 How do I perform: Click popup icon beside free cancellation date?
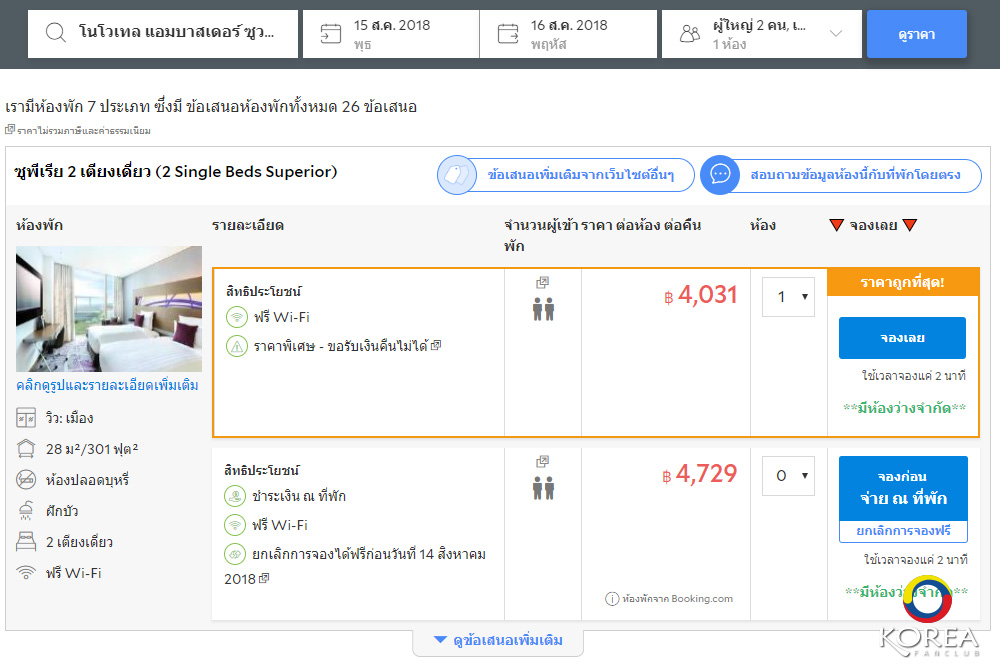pyautogui.click(x=264, y=579)
